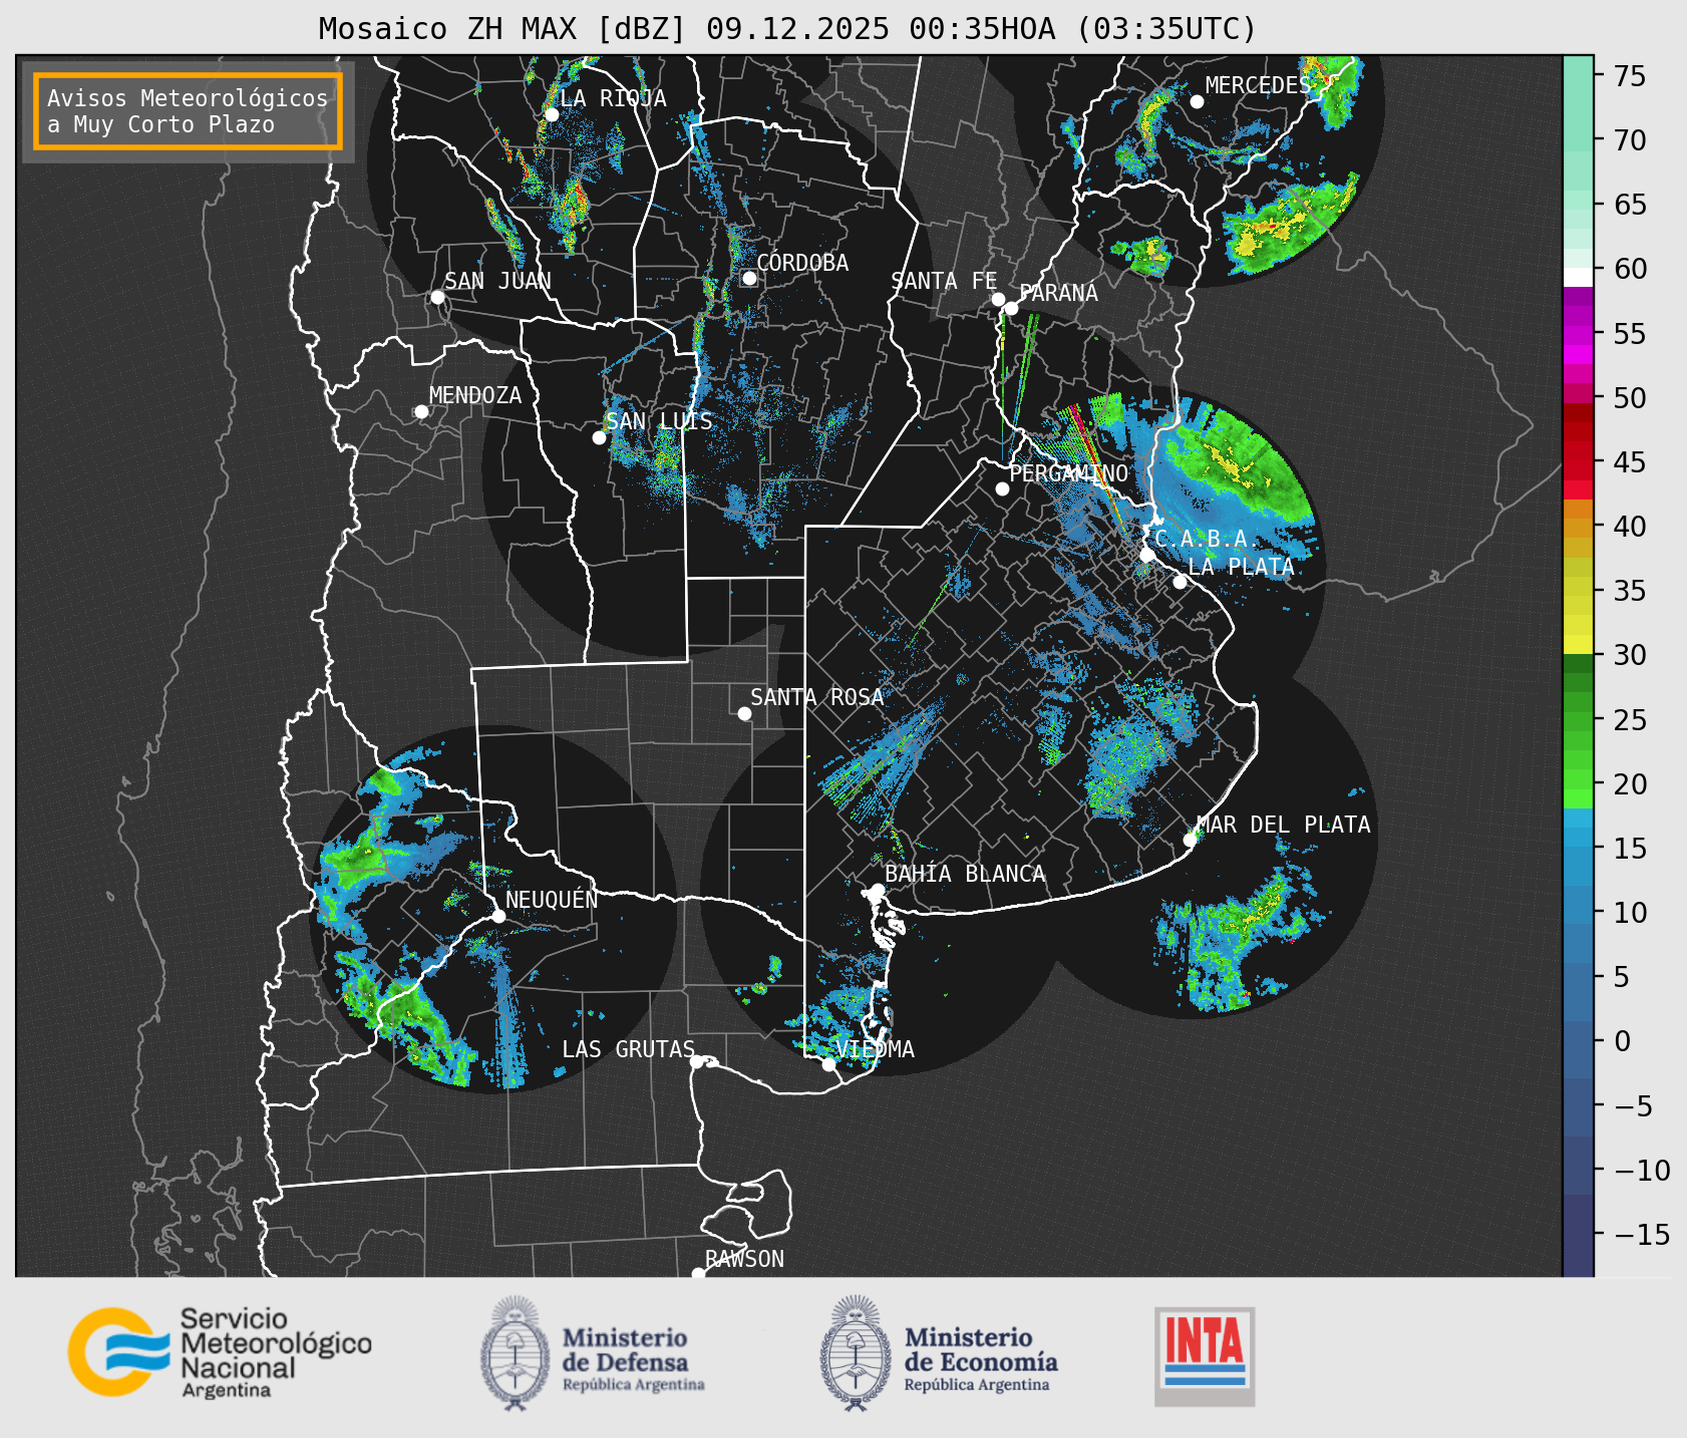Viewport: 1687px width, 1438px height.
Task: Click the SANTA ROSA city label
Action: point(817,697)
